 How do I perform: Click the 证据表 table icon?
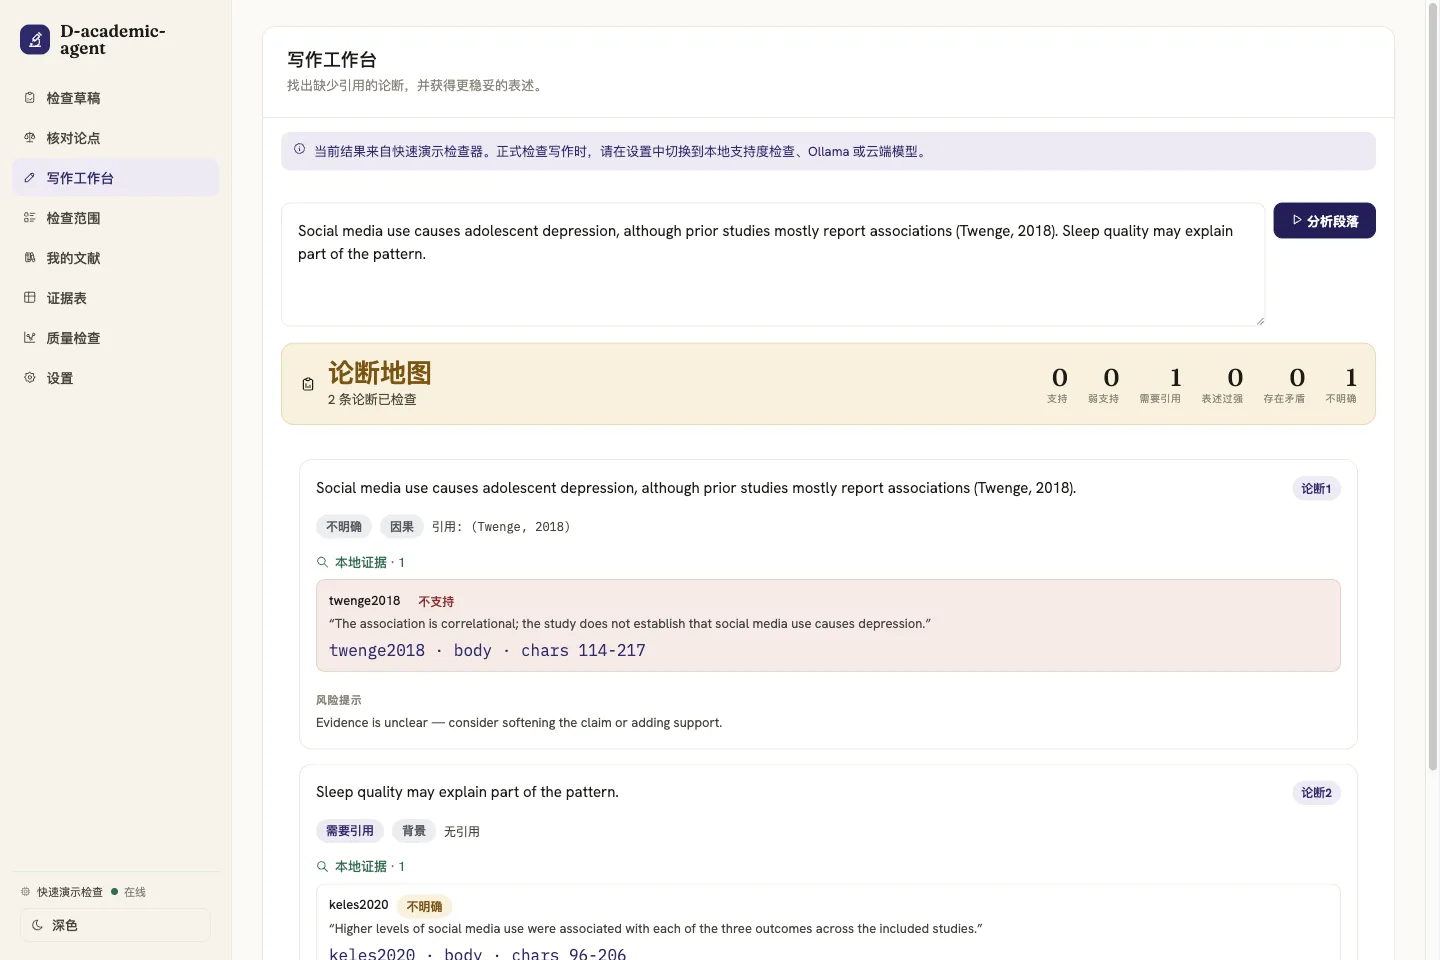point(30,298)
